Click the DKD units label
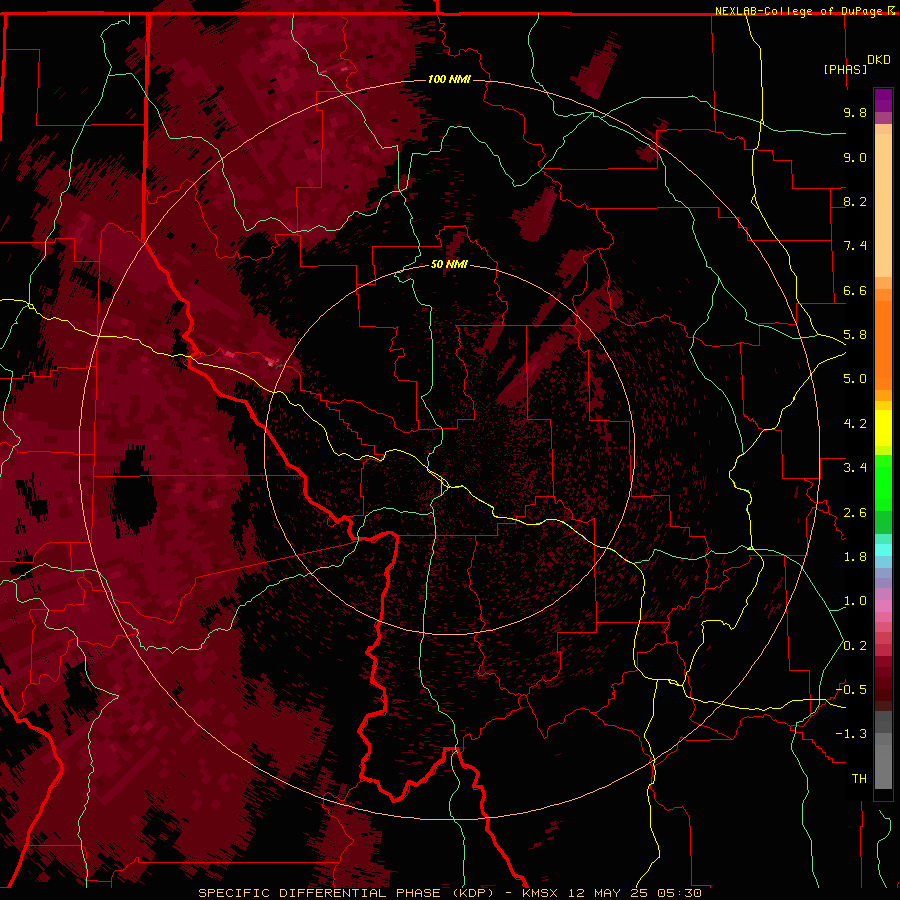900x900 pixels. click(x=879, y=60)
